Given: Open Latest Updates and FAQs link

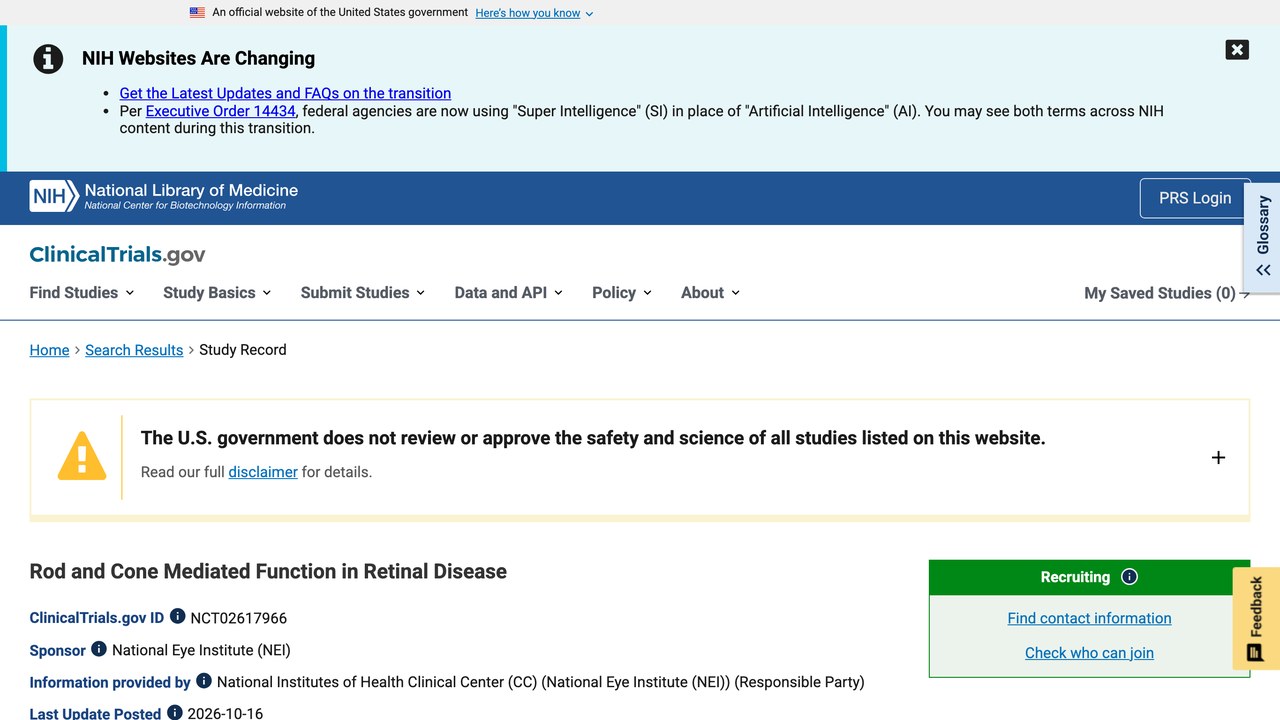Looking at the screenshot, I should (x=285, y=93).
